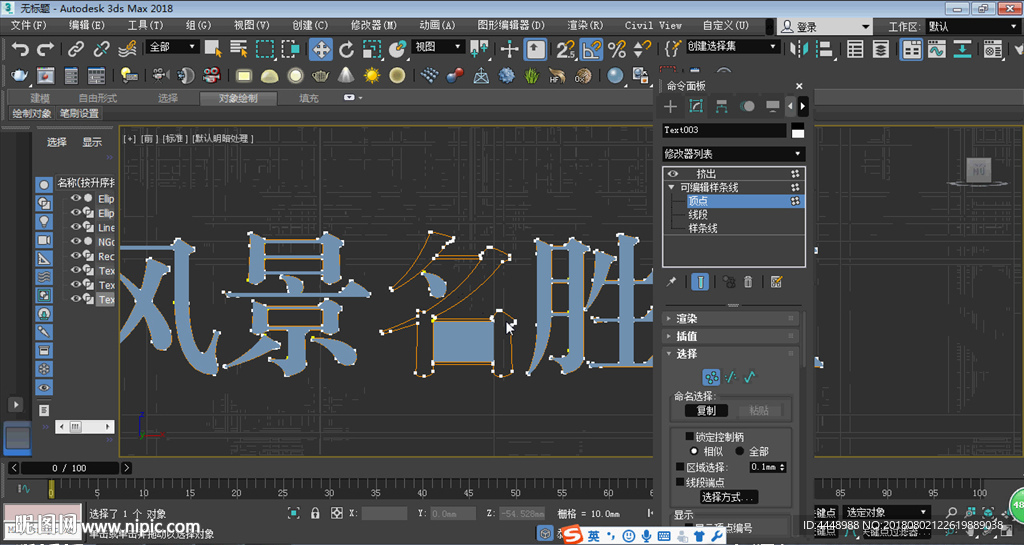
Task: Open the Create tab plus icon
Action: (671, 106)
